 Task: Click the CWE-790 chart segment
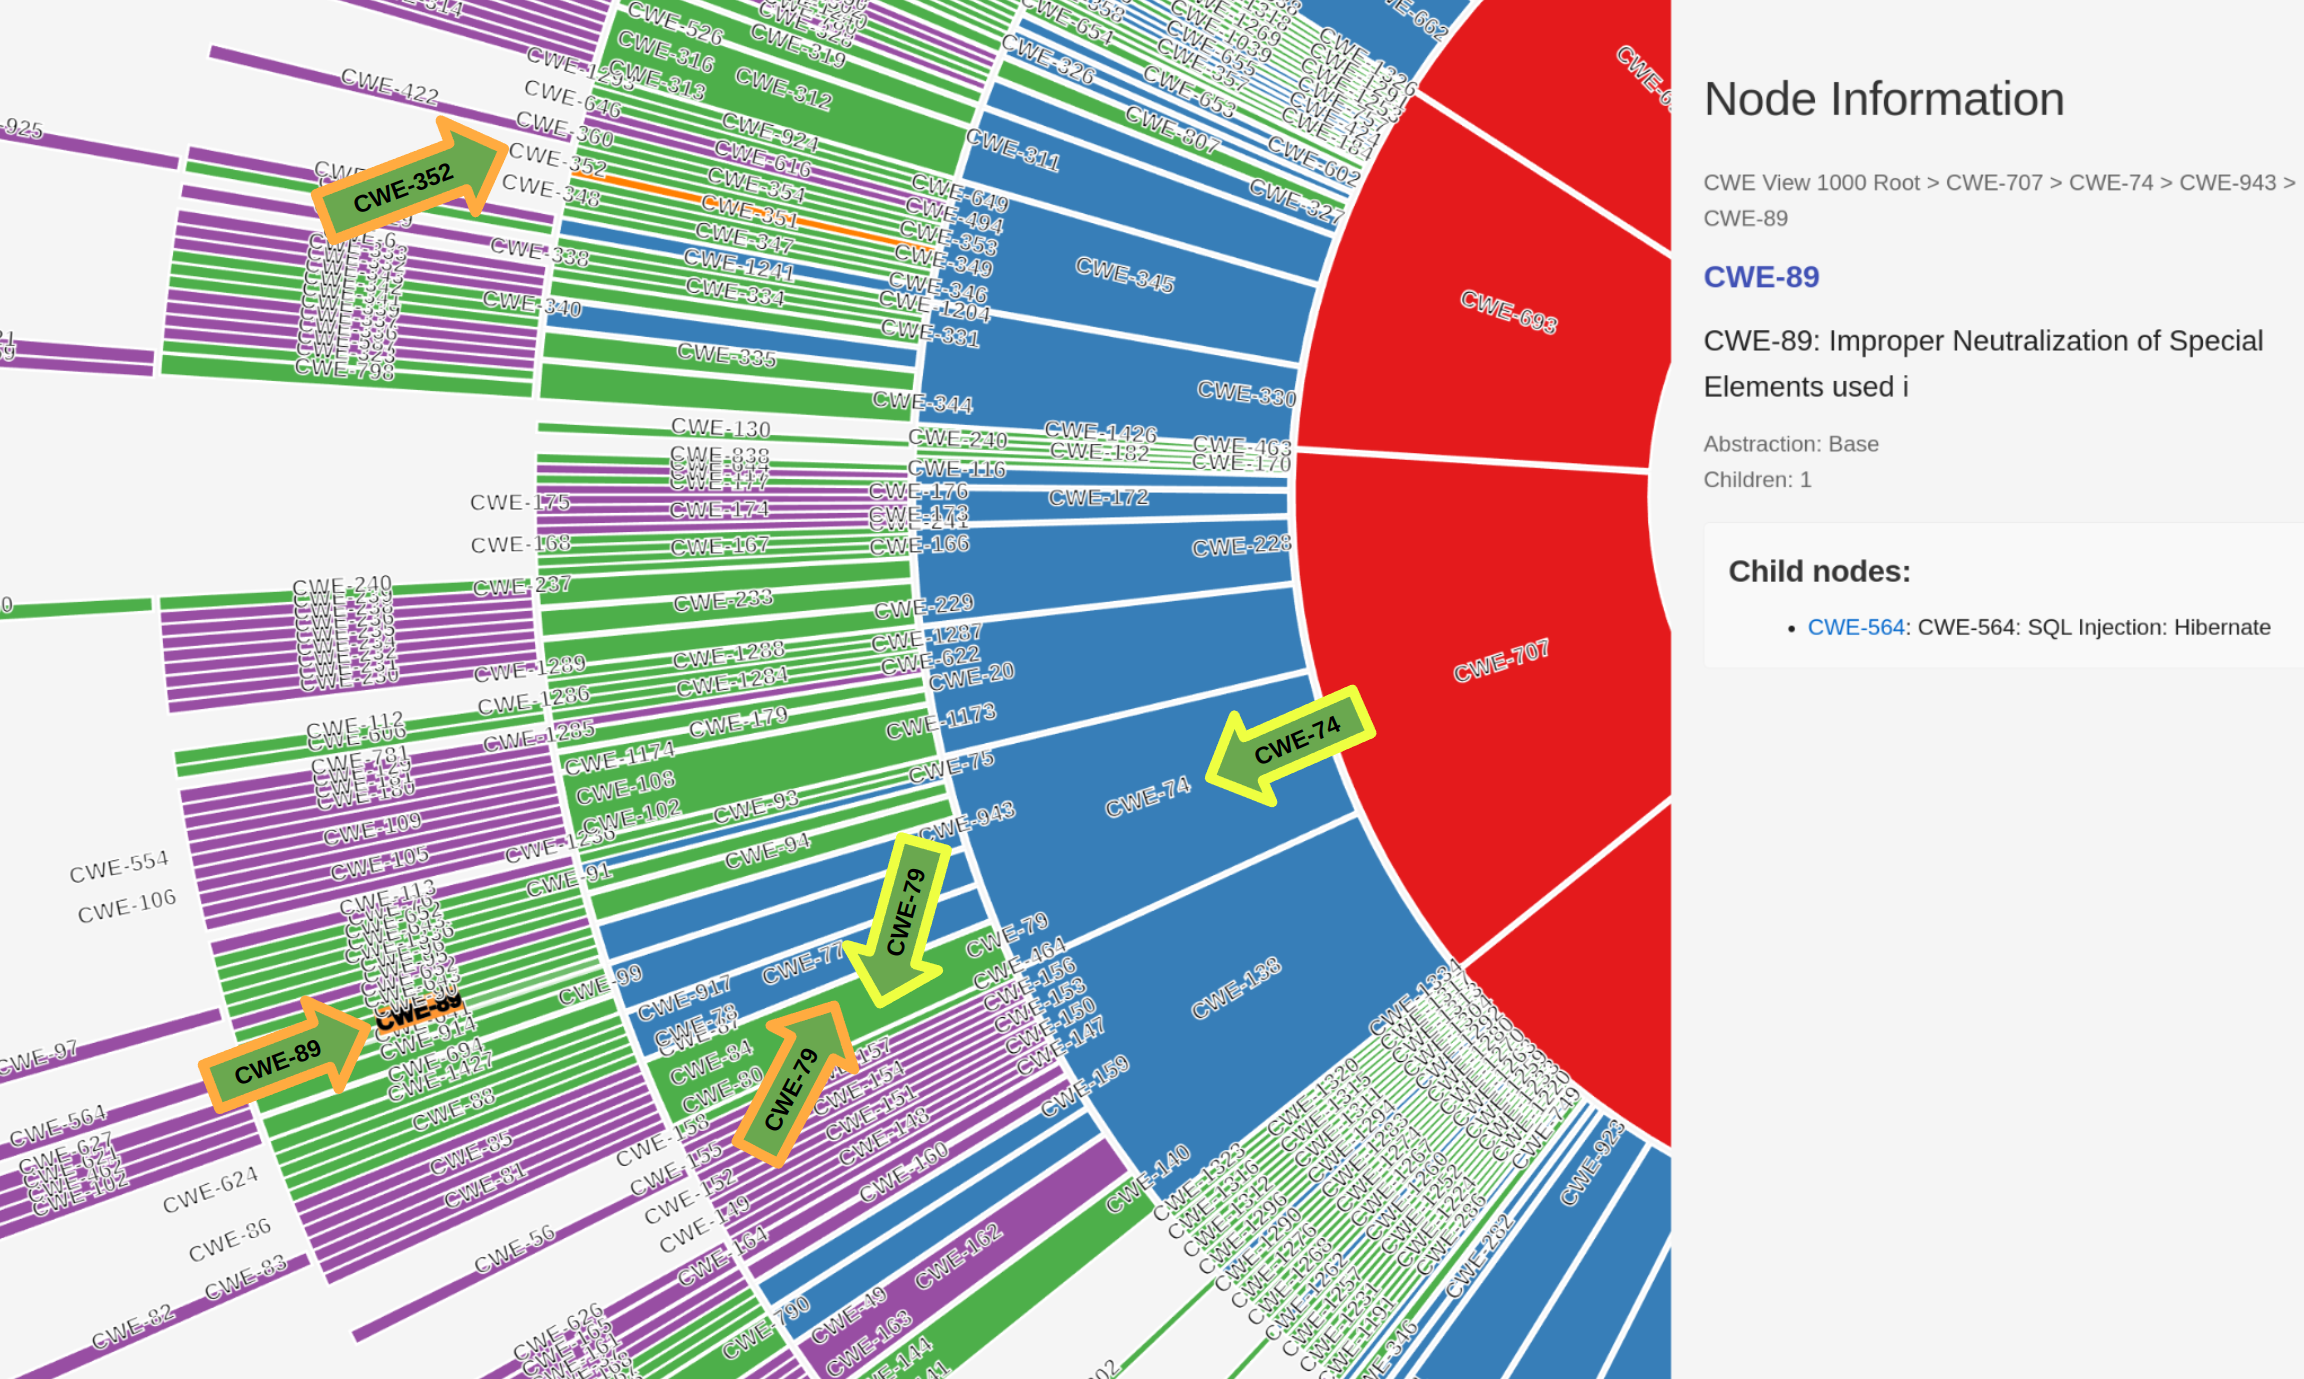tap(766, 1327)
